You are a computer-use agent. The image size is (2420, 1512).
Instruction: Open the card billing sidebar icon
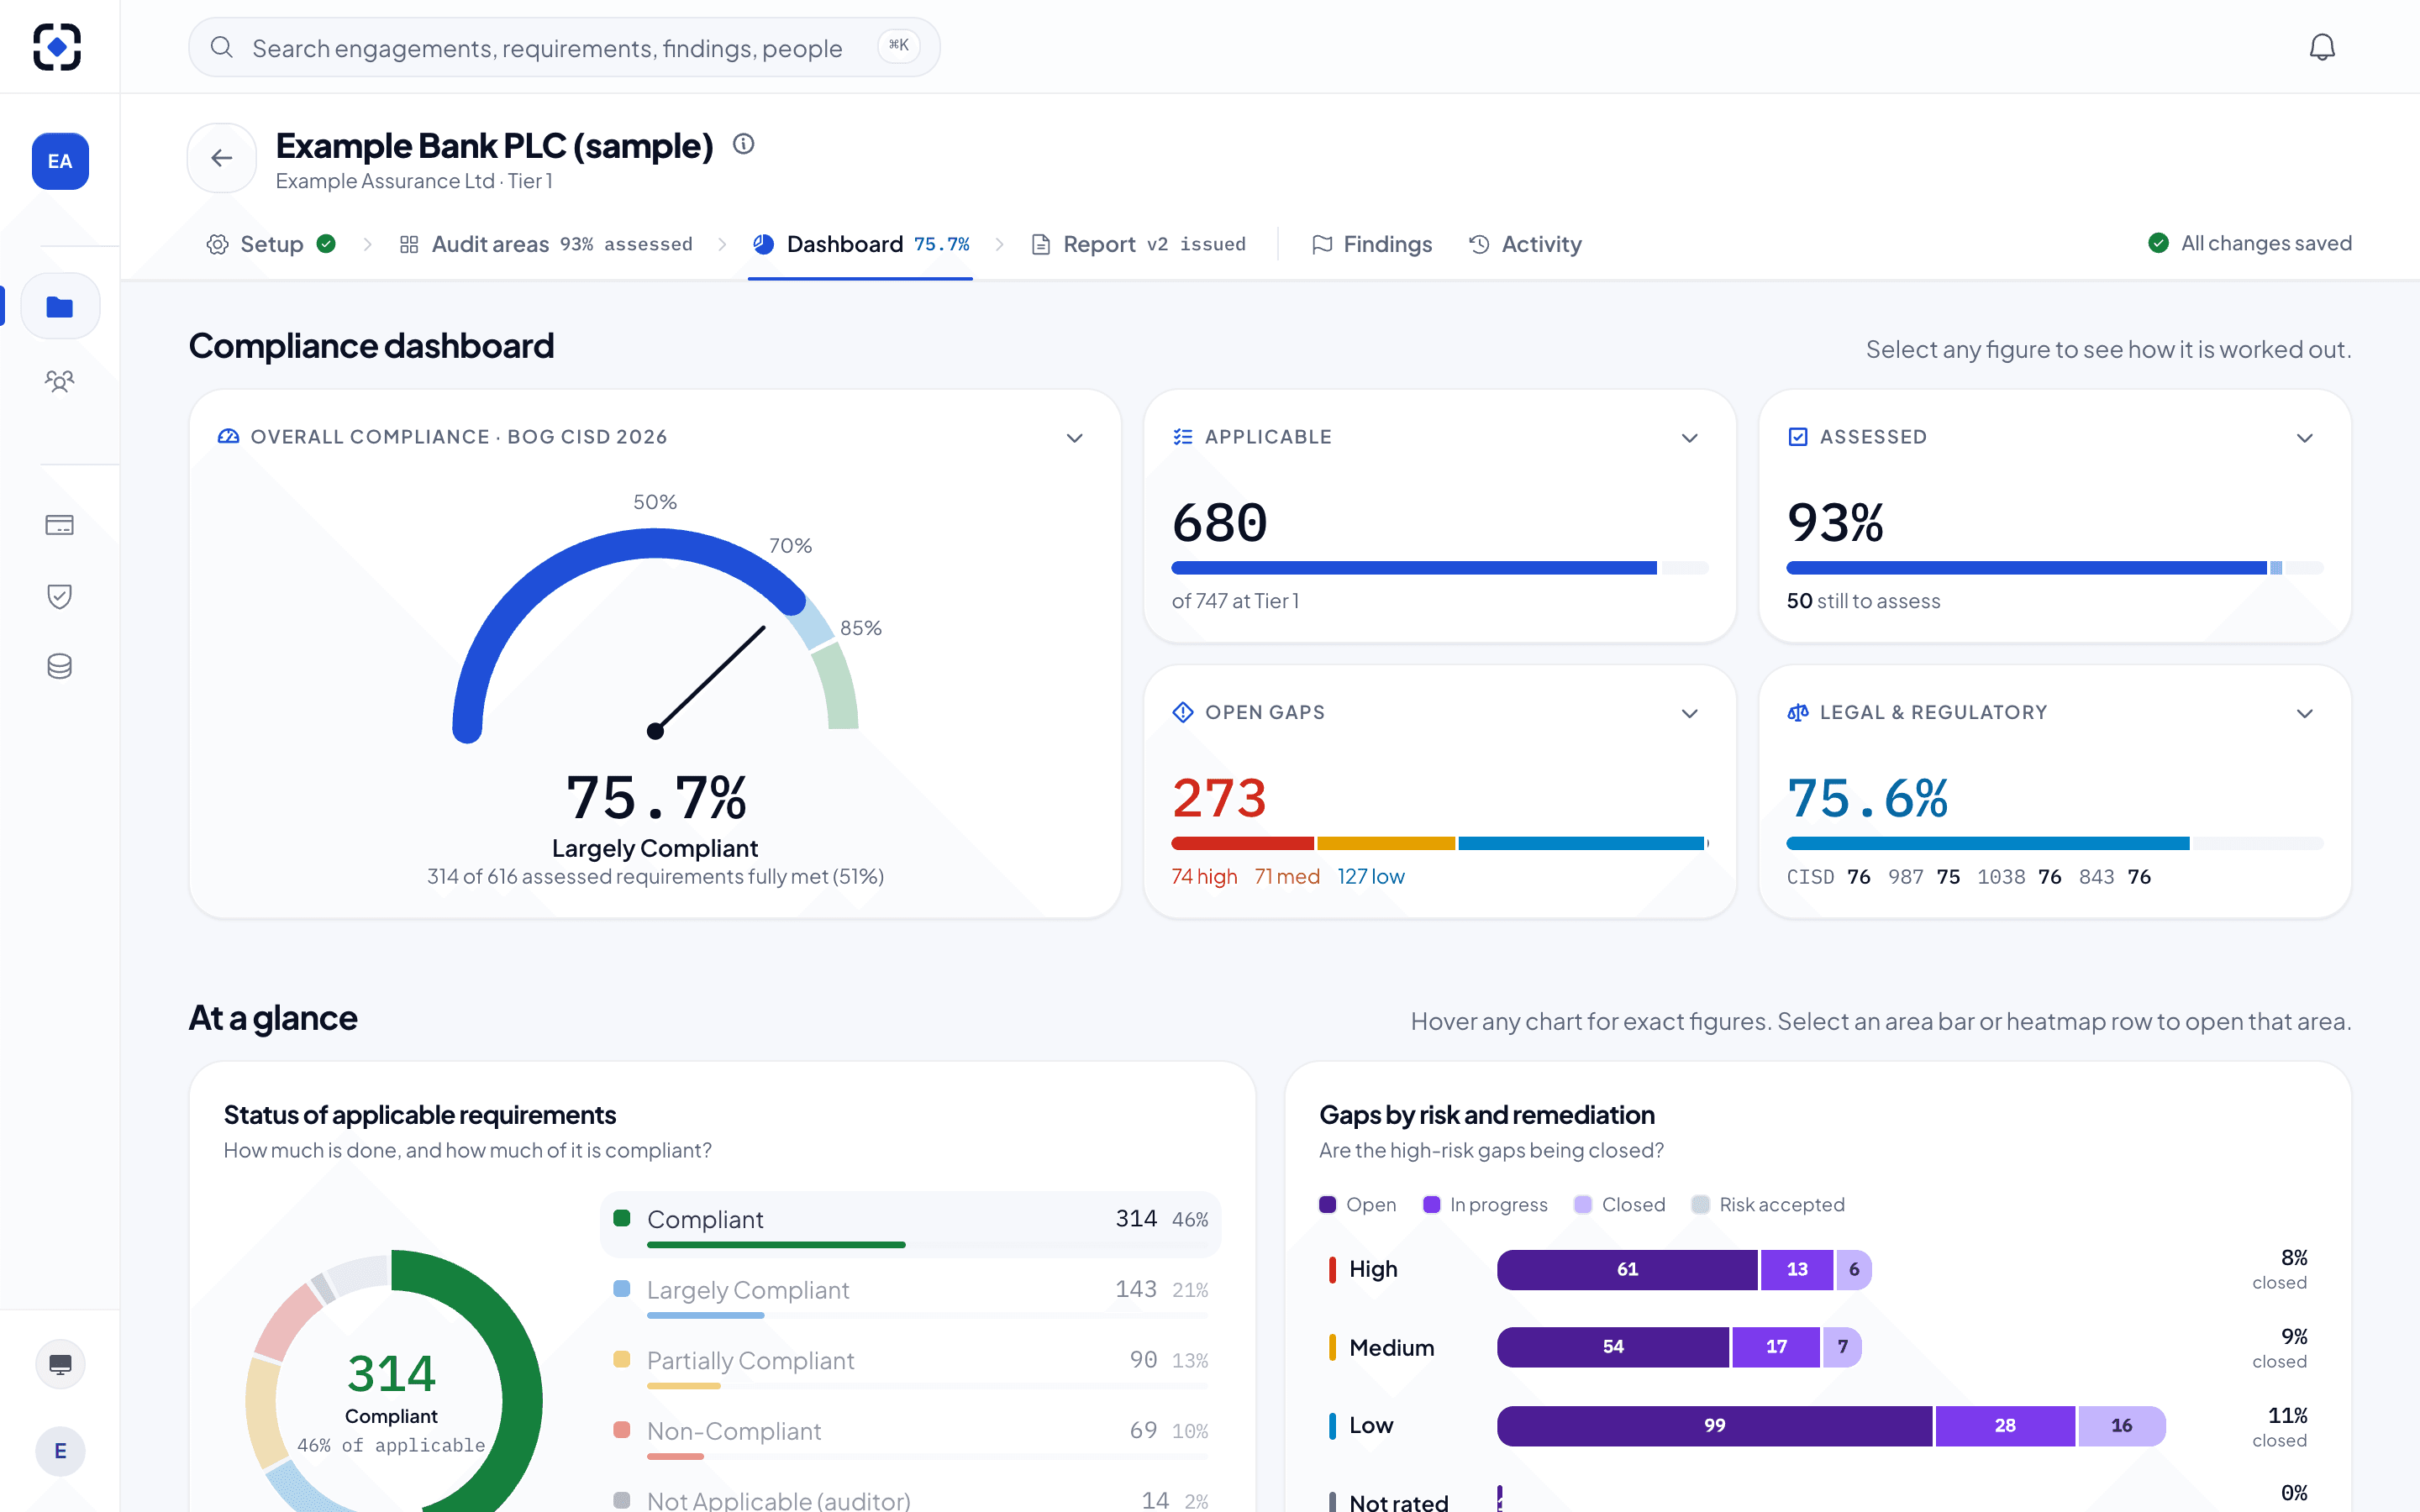click(60, 525)
